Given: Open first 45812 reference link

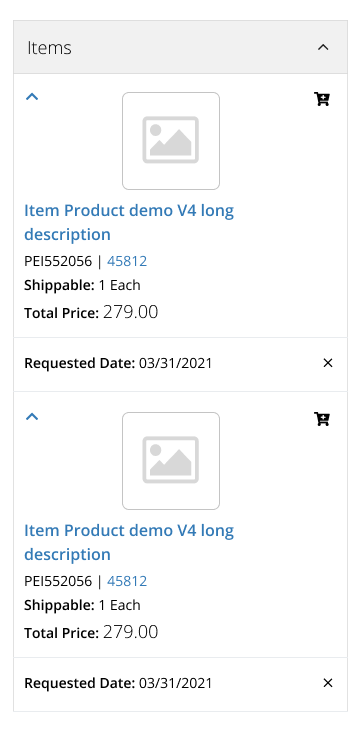Looking at the screenshot, I should coord(127,261).
